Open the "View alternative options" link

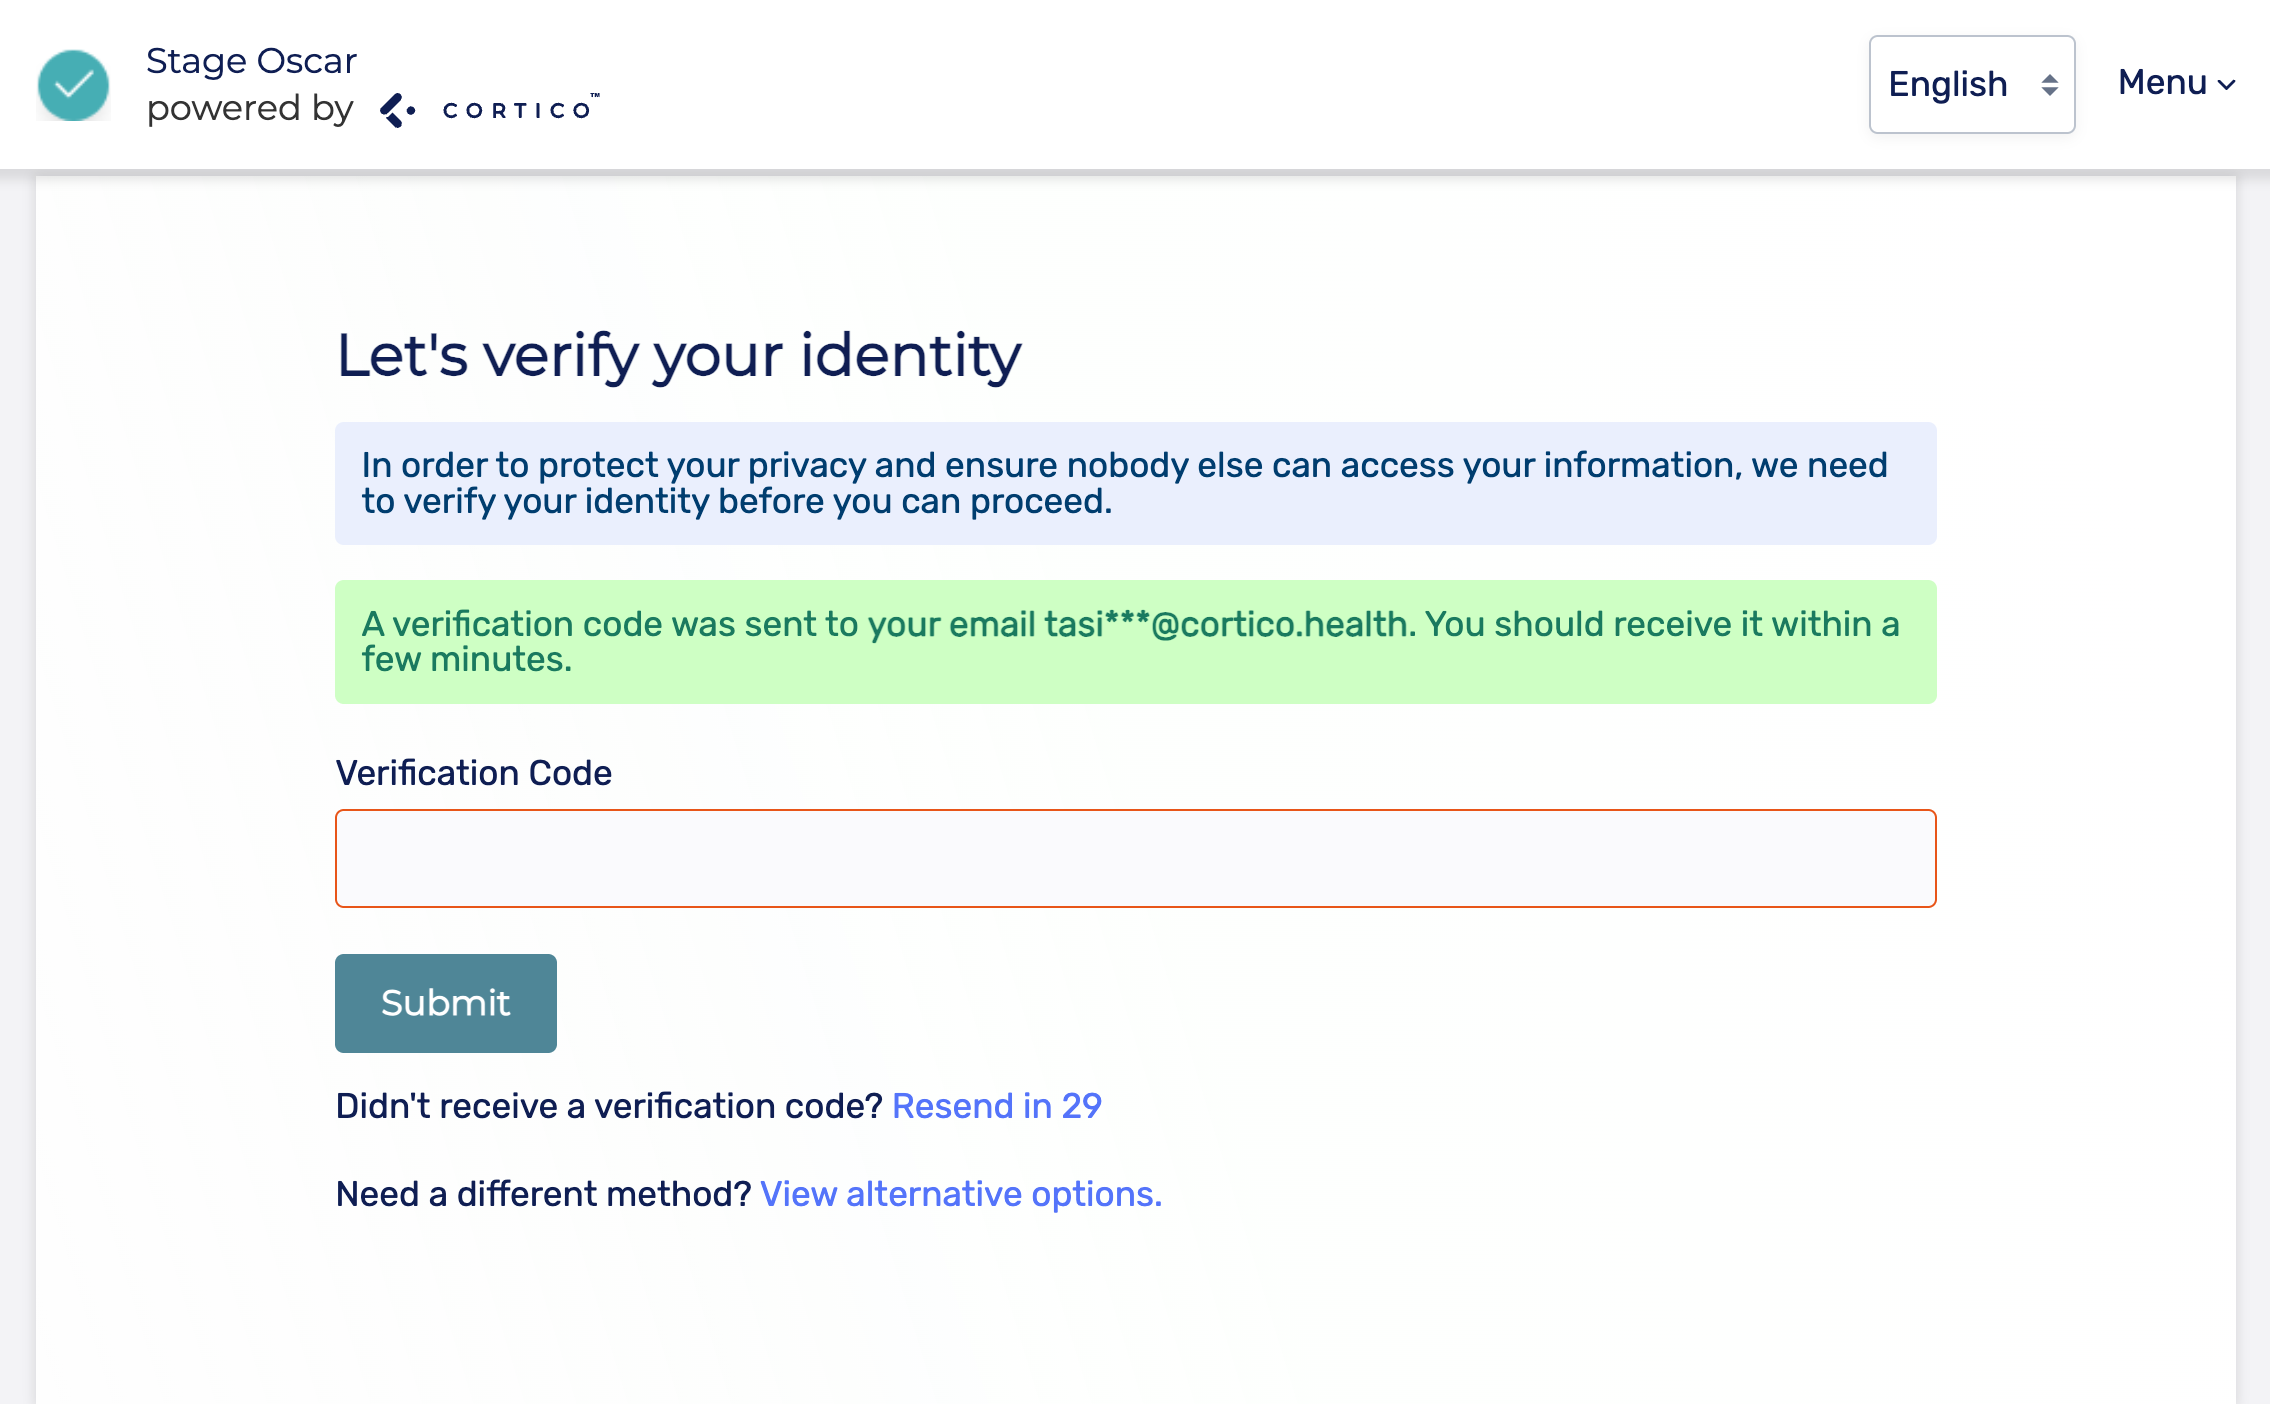960,1194
